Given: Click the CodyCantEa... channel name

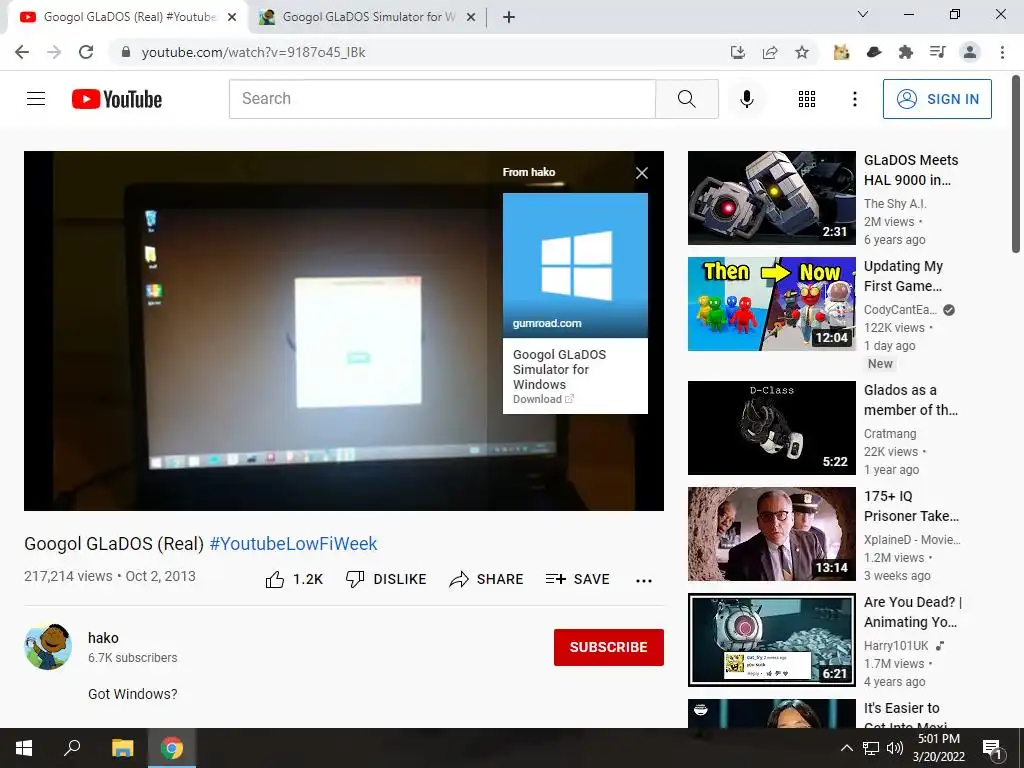Looking at the screenshot, I should point(901,310).
